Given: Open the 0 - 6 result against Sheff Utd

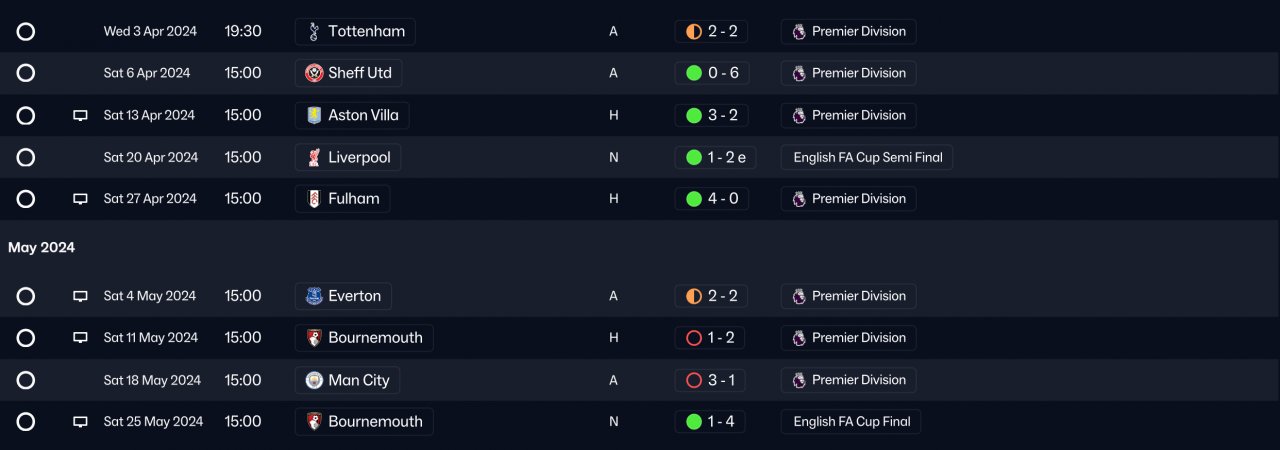Looking at the screenshot, I should tap(712, 73).
